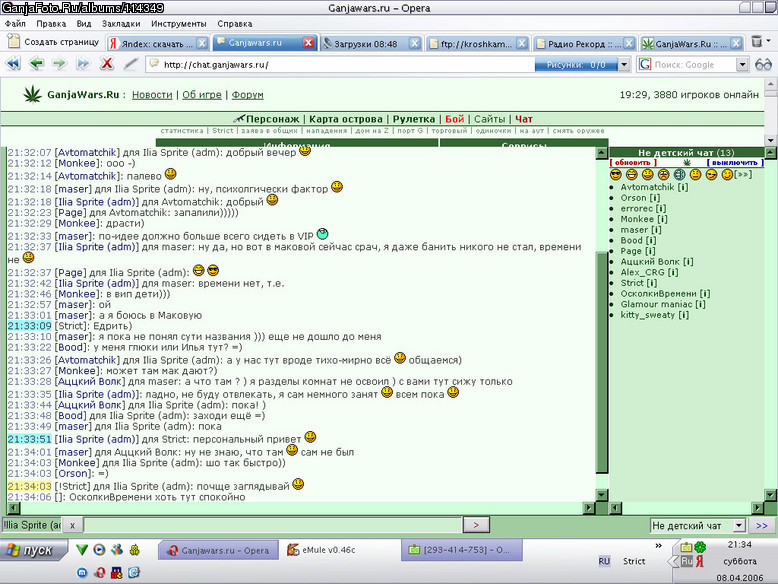
Task: Click the page icon on Создать страницу
Action: pyautogui.click(x=14, y=42)
